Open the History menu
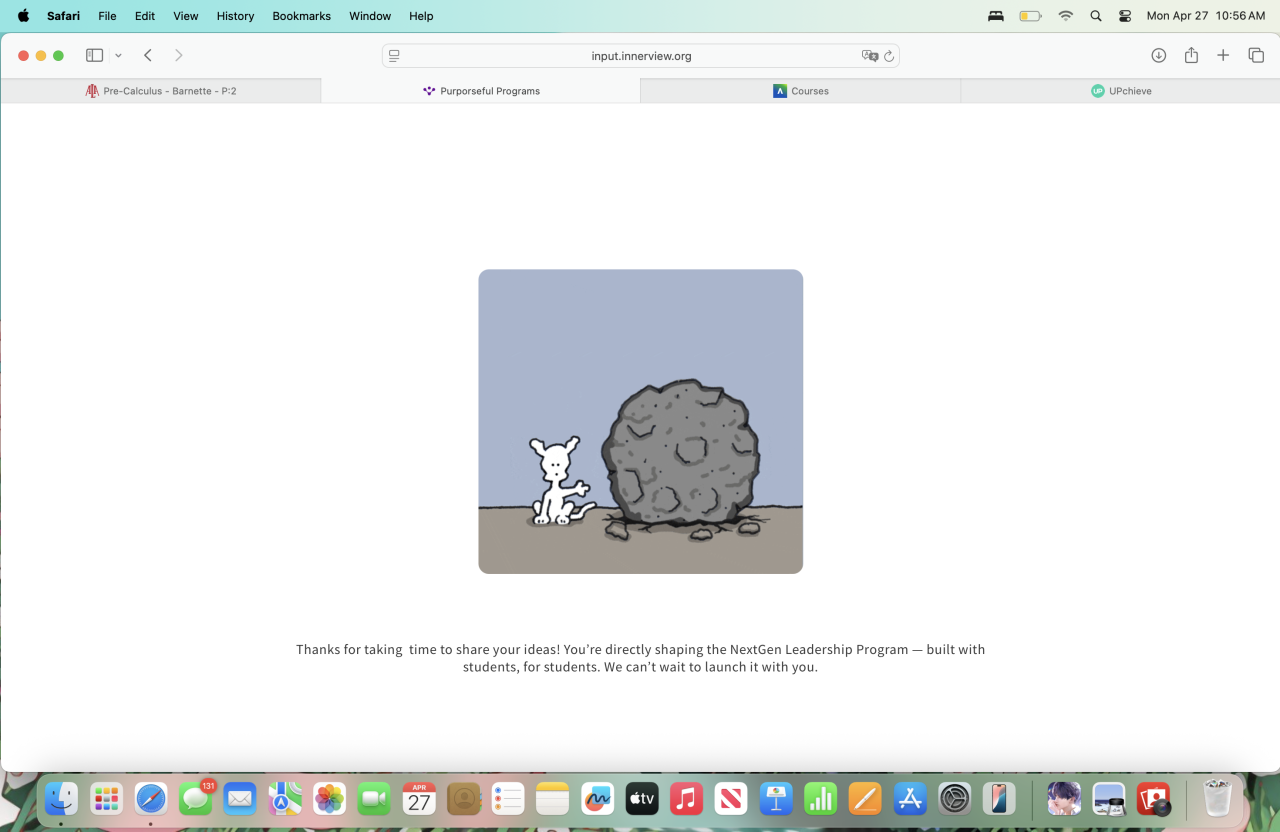 click(235, 16)
